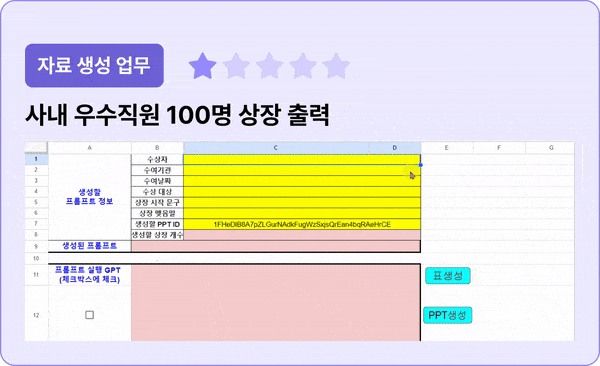This screenshot has width=600, height=366.
Task: Click the yellow input cell next to 수상 대상
Action: [302, 192]
